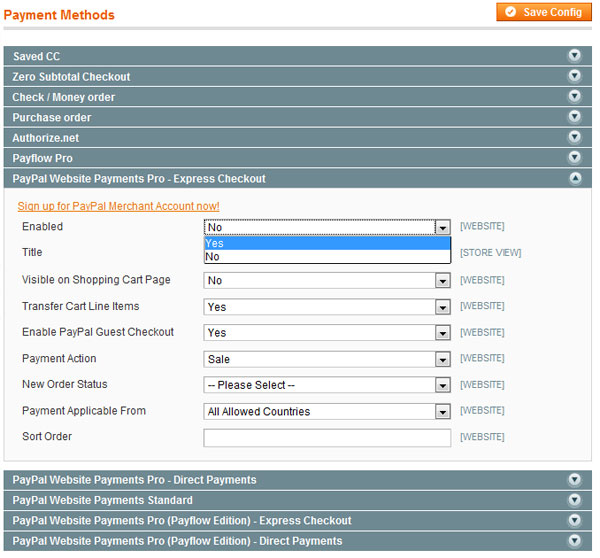Open PayPal Website Payments Standard header
This screenshot has height=558, width=600.
coord(298,500)
